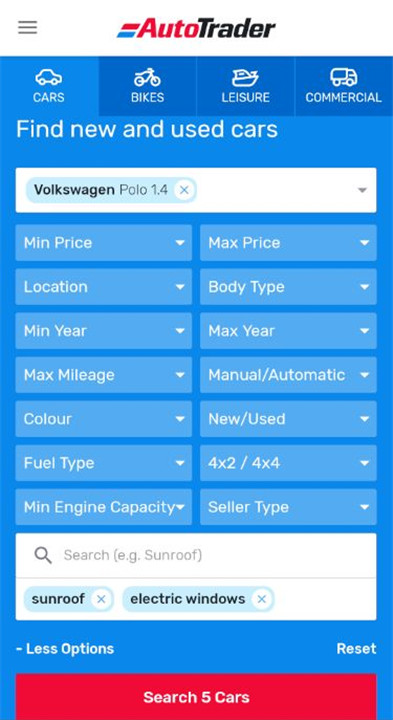Viewport: 393px width, 720px height.
Task: Click the AutoTrader logo
Action: click(x=196, y=28)
